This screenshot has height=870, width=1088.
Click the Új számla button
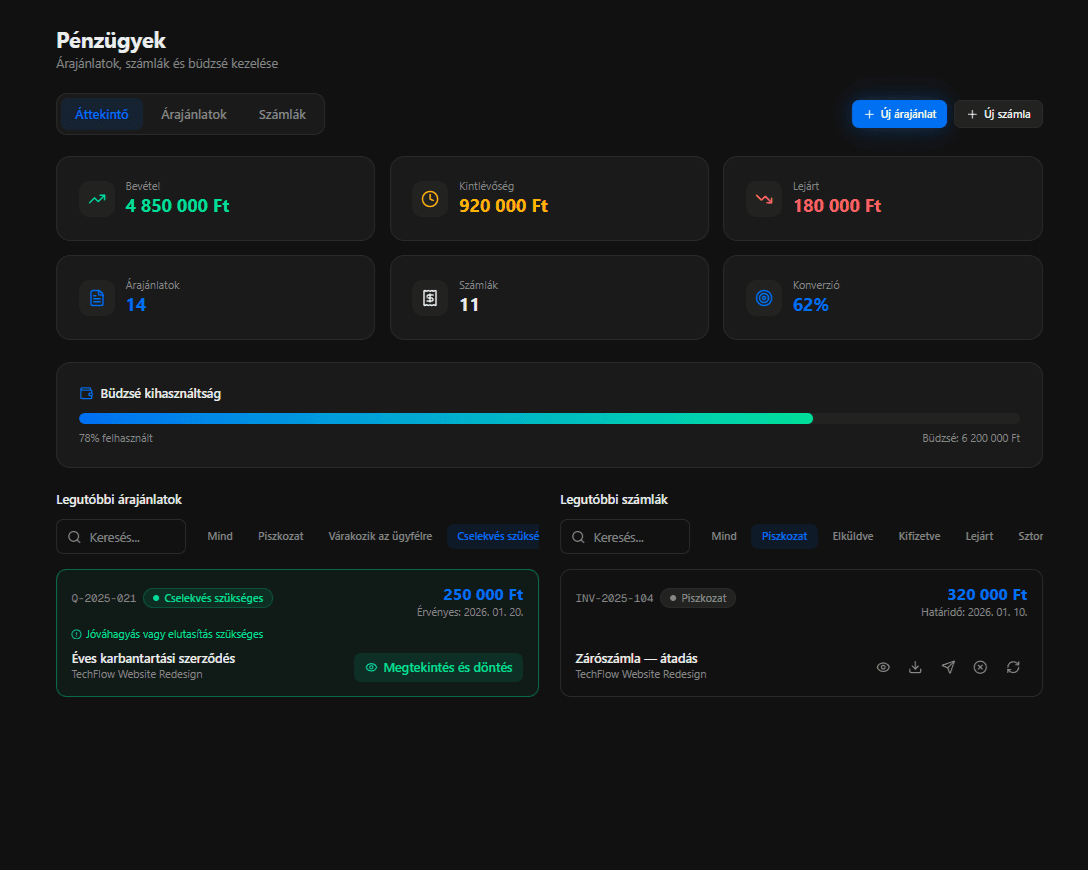998,114
